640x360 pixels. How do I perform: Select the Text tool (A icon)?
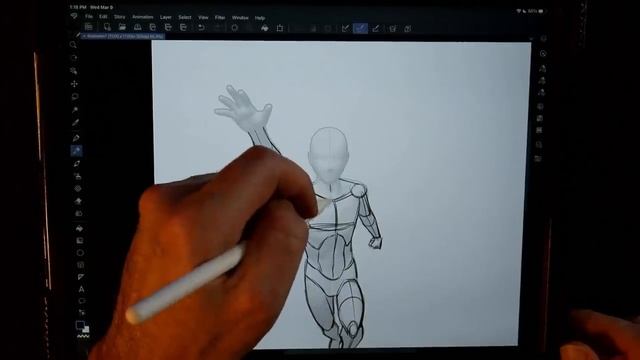[x=81, y=289]
